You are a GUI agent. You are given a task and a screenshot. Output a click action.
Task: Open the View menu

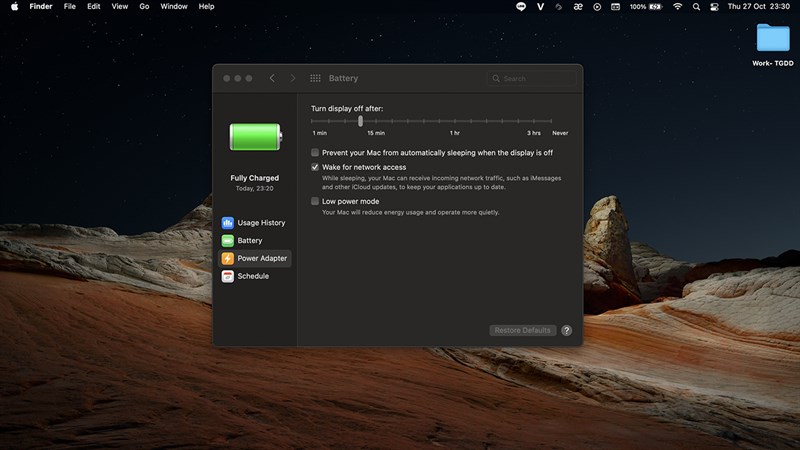[x=120, y=6]
